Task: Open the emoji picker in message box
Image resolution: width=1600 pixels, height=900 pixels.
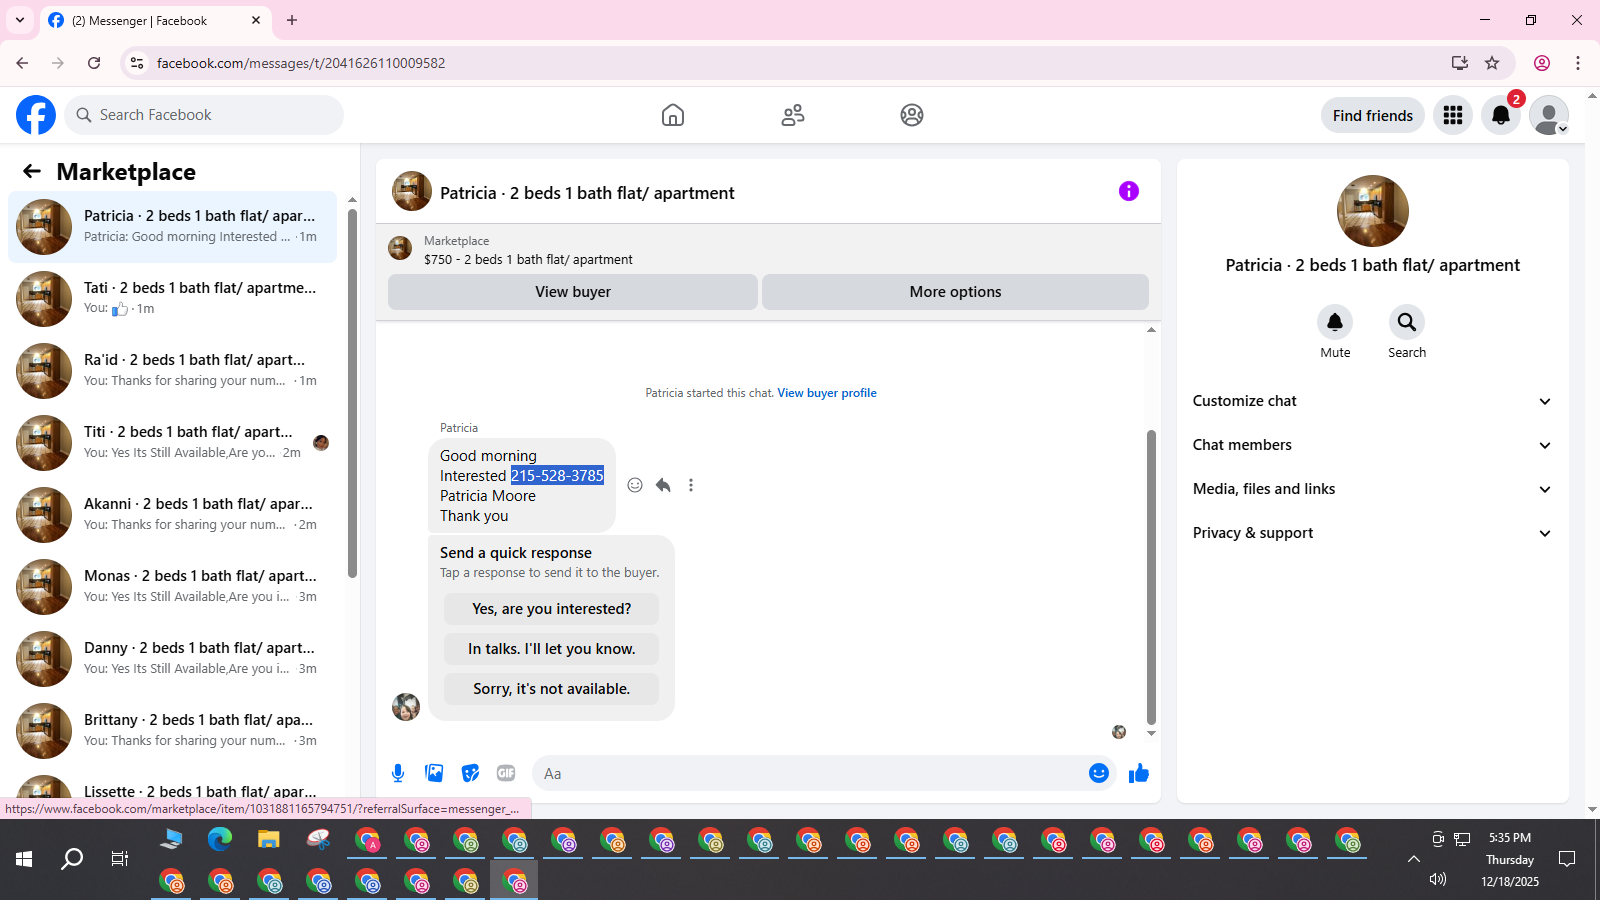Action: click(1099, 773)
